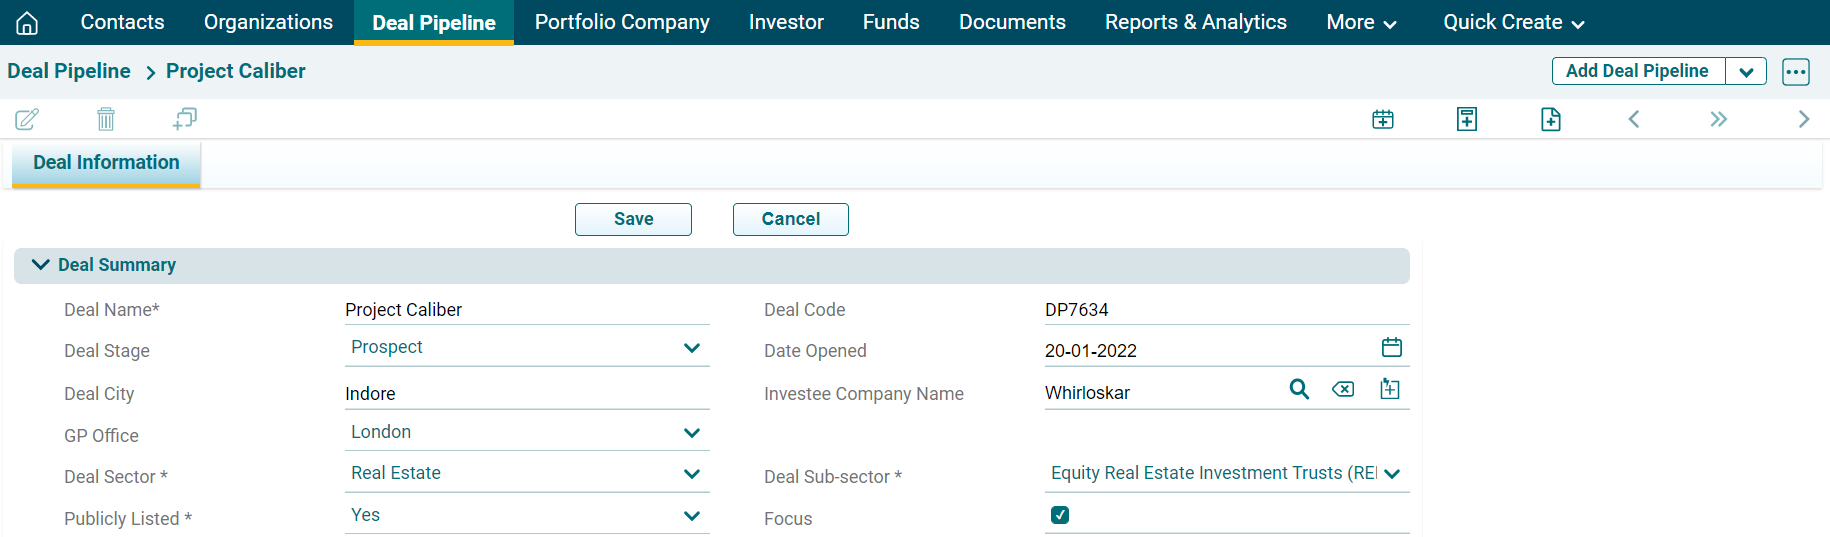Click the edit pencil icon
Viewport: 1830px width, 537px height.
coord(27,120)
